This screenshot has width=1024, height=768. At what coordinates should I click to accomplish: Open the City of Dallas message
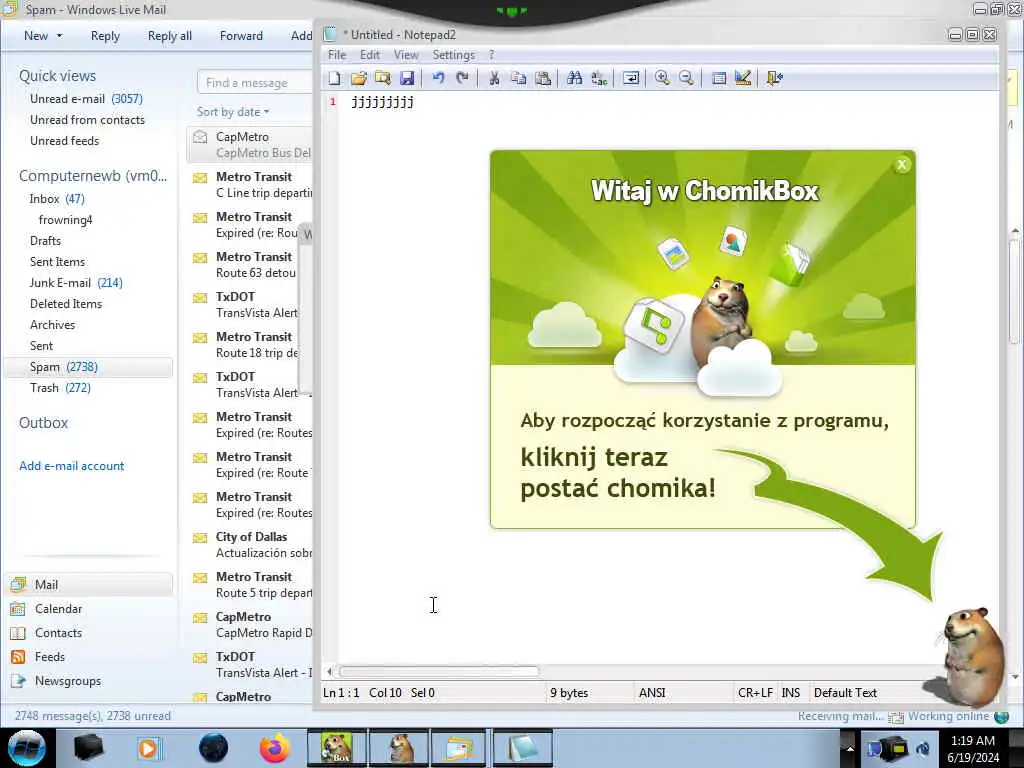[x=251, y=545]
